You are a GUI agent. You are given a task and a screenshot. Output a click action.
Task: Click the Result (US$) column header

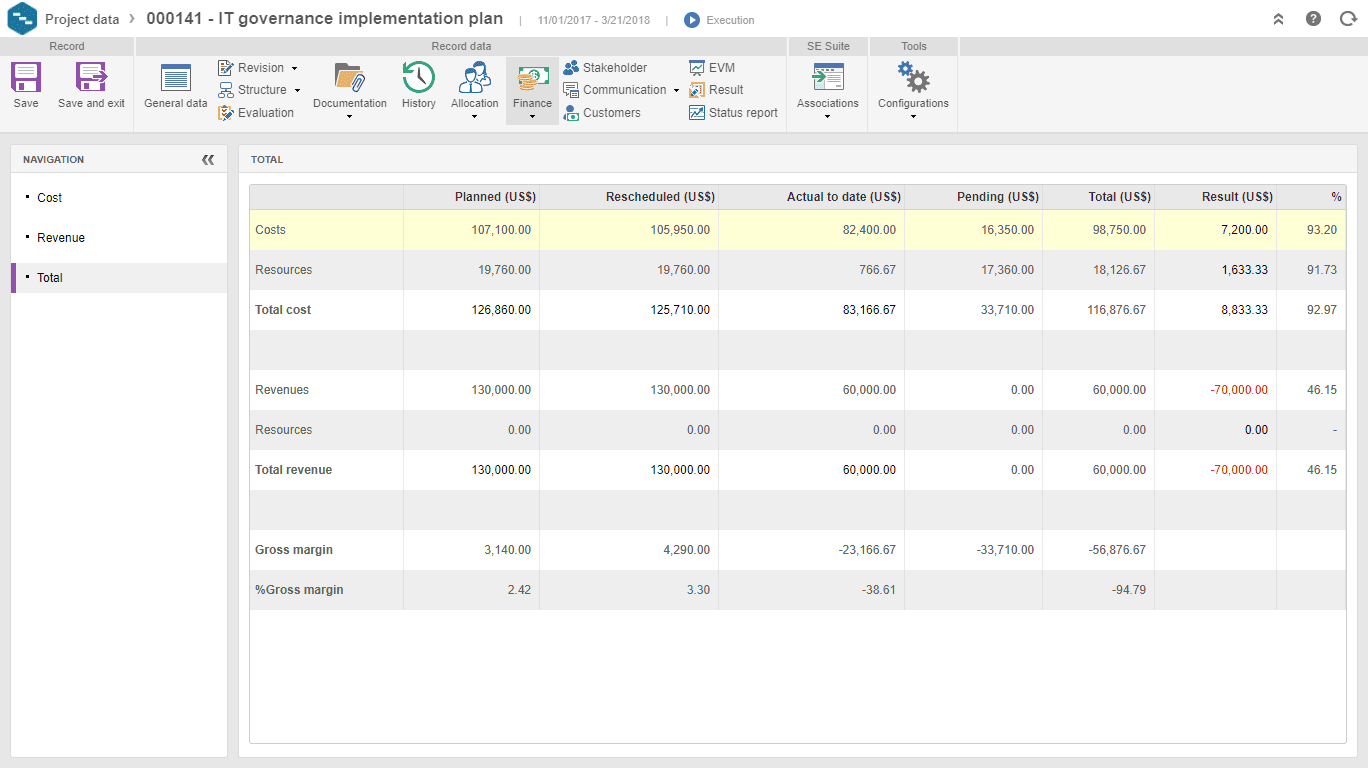point(1215,197)
